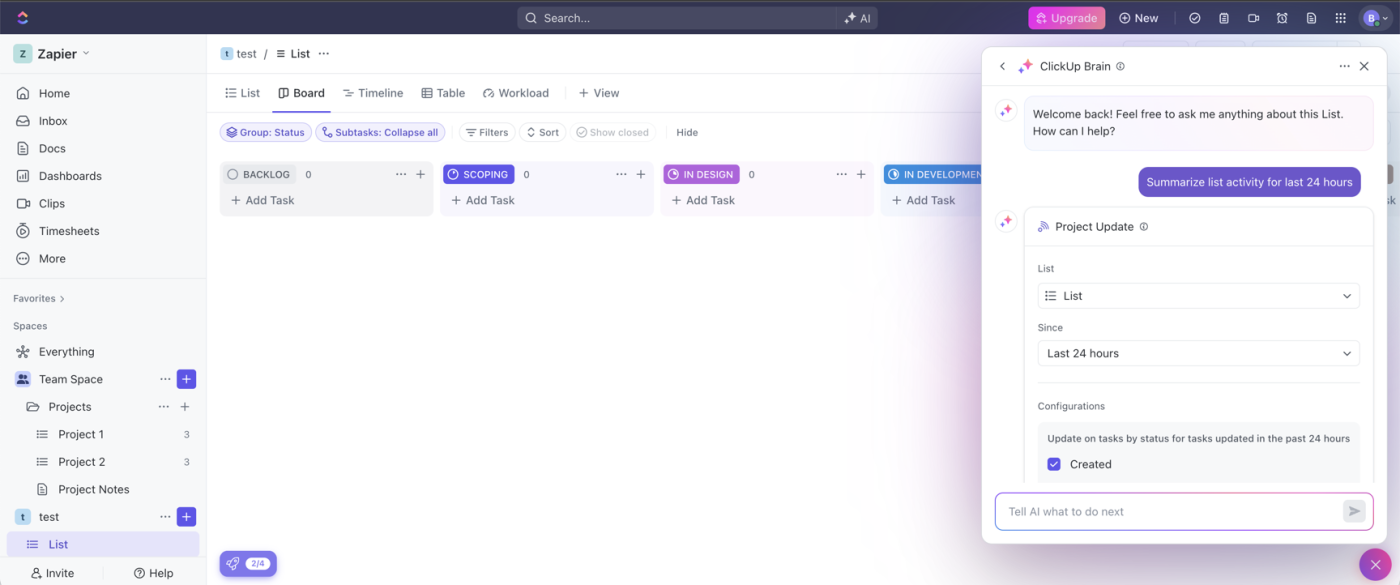Open Zapier workspace dropdown

[x=52, y=54]
